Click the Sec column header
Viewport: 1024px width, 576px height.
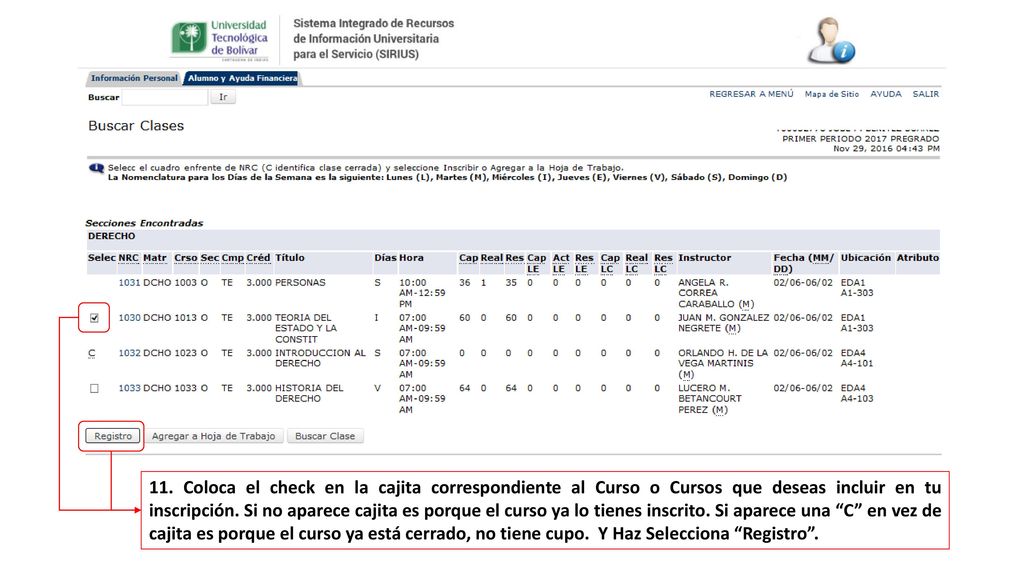(x=210, y=258)
